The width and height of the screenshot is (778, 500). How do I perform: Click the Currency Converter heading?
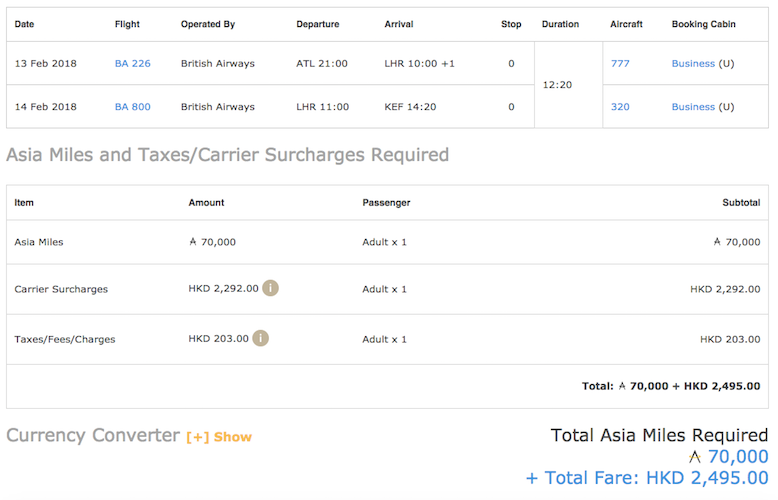click(x=93, y=436)
